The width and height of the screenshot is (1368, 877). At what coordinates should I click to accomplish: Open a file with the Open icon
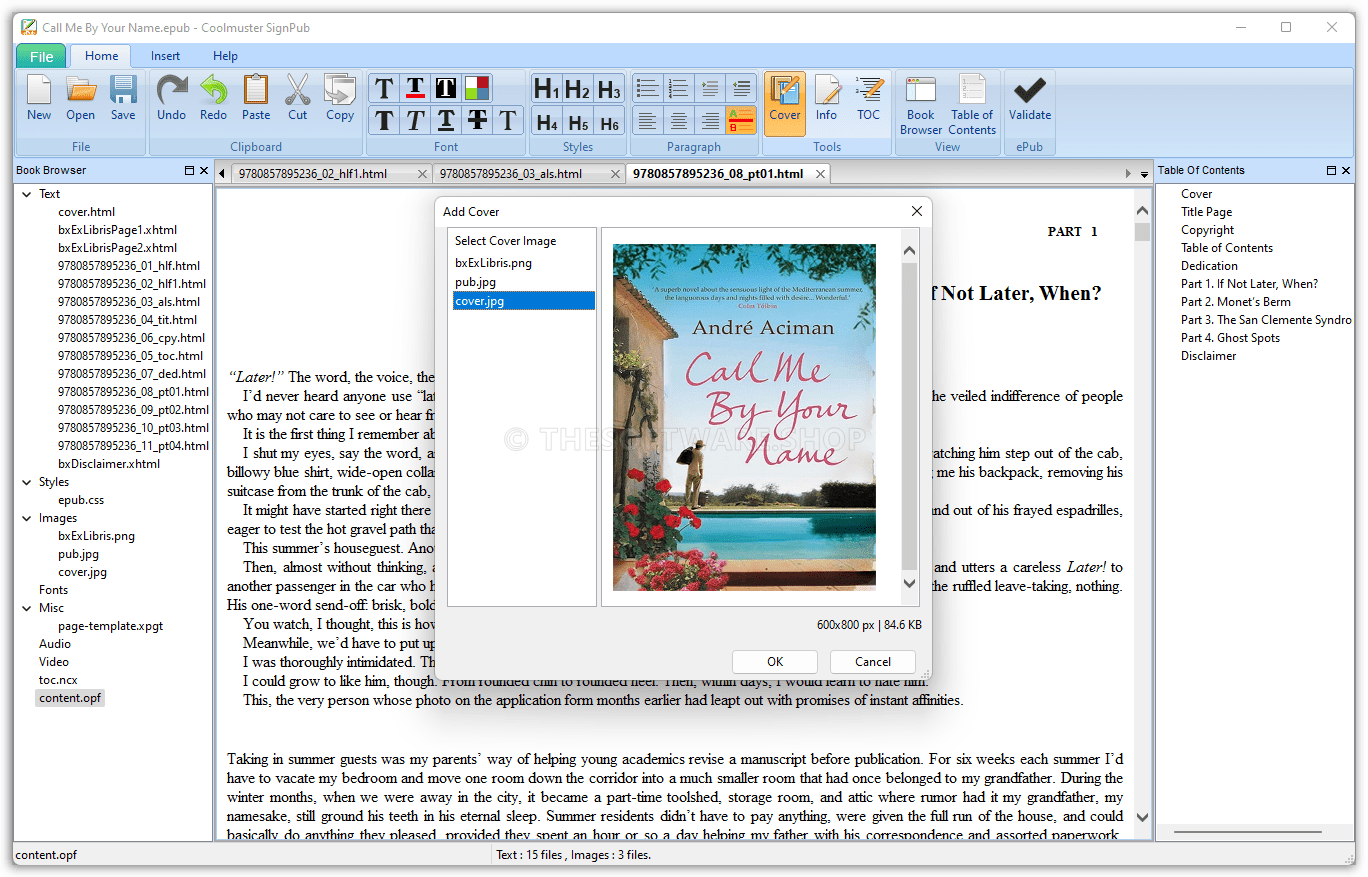81,98
